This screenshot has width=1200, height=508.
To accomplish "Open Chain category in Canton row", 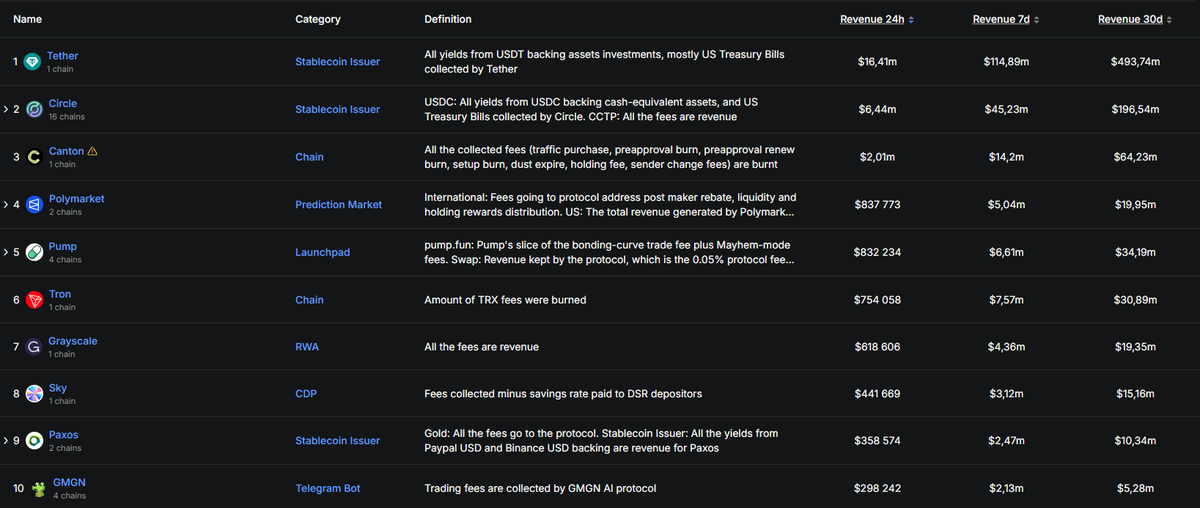I will click(x=309, y=157).
